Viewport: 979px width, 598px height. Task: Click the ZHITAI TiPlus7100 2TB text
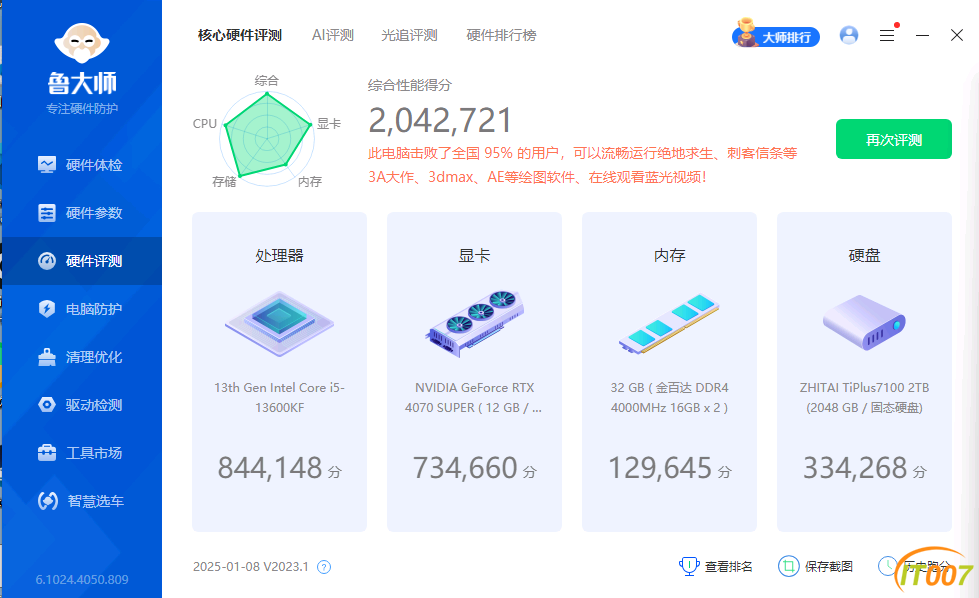864,398
